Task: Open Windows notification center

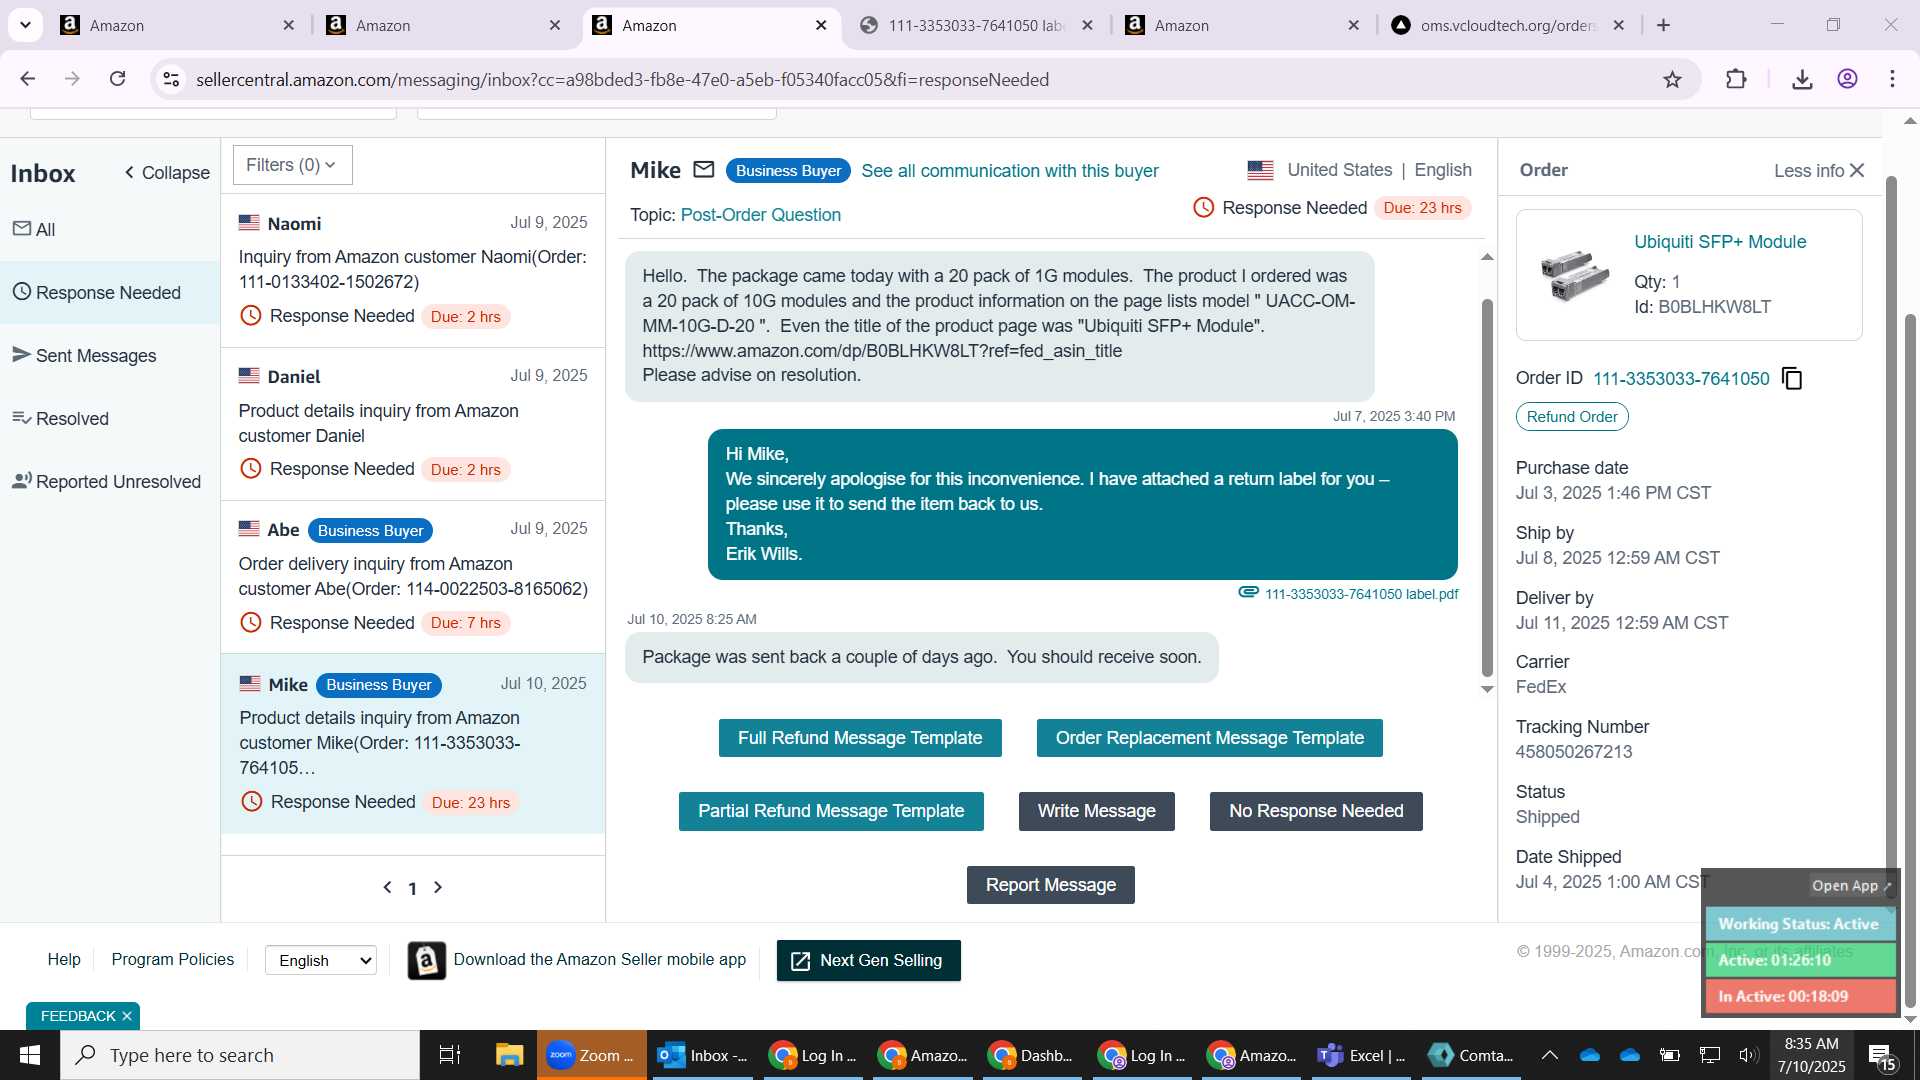Action: coord(1881,1056)
